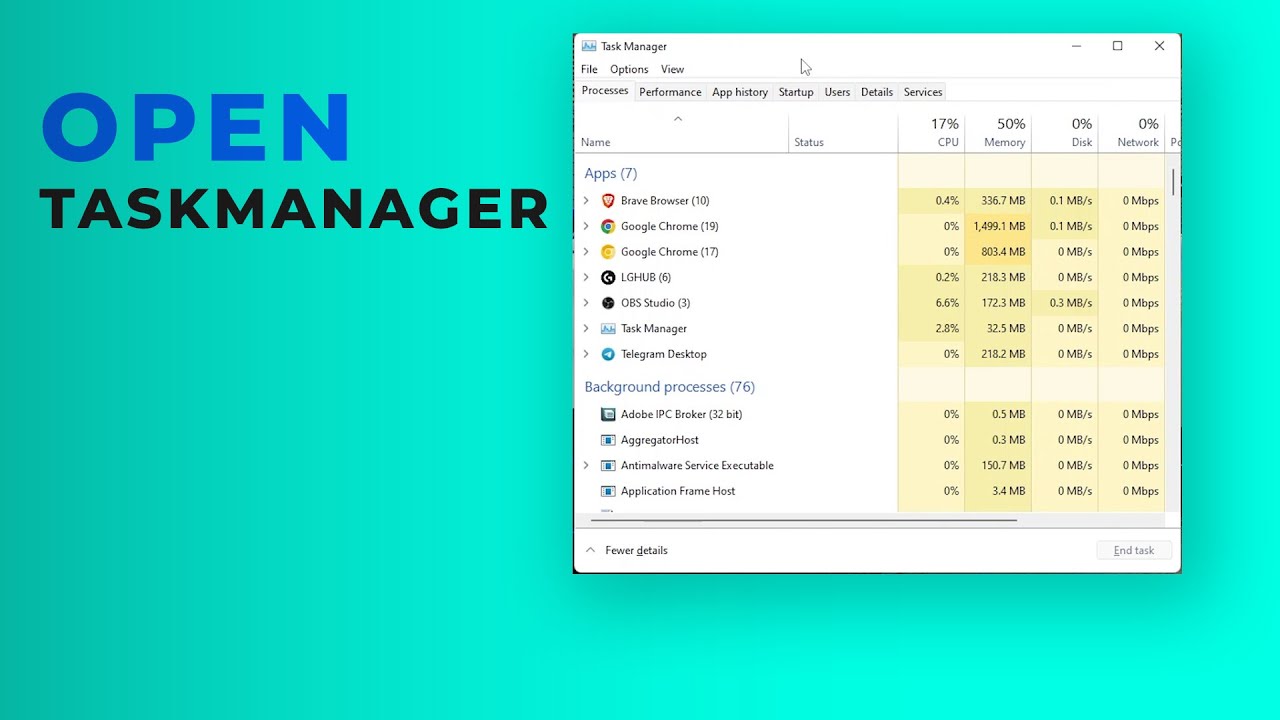Click the horizontal scrollbar thumb
1280x720 pixels.
(804, 520)
